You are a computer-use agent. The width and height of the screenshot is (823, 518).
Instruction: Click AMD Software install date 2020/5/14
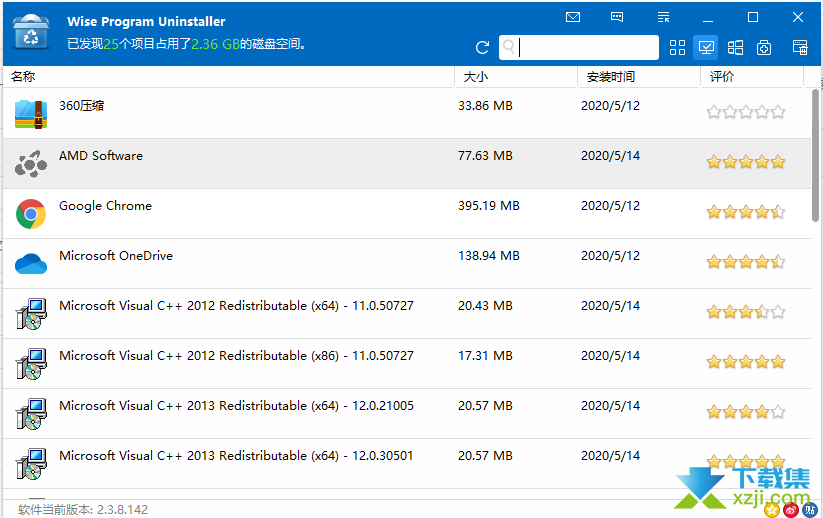pyautogui.click(x=610, y=156)
